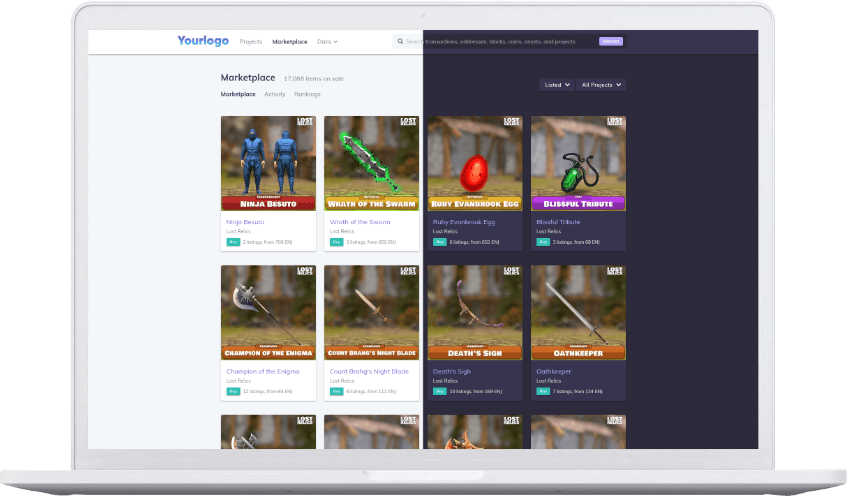The width and height of the screenshot is (848, 497).
Task: Click Lost Relics under Oathkeeper
Action: (548, 381)
